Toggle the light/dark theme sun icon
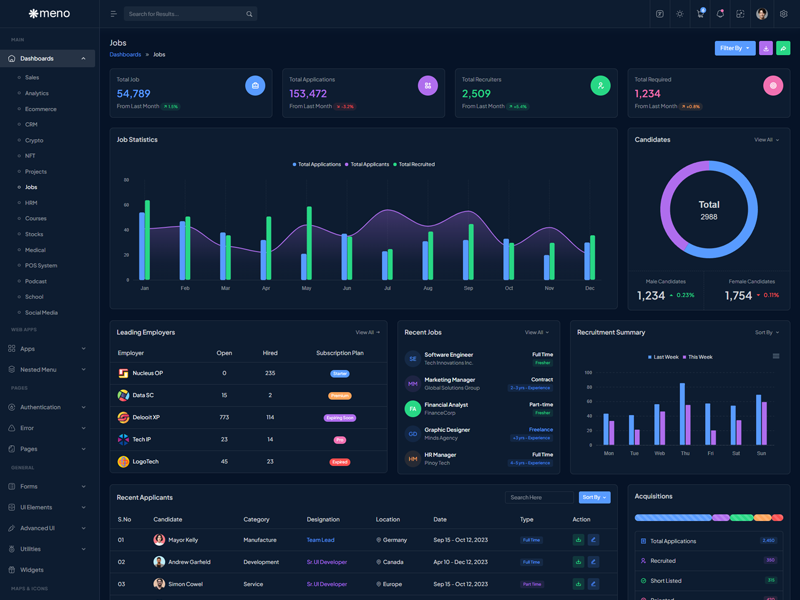 pos(680,14)
